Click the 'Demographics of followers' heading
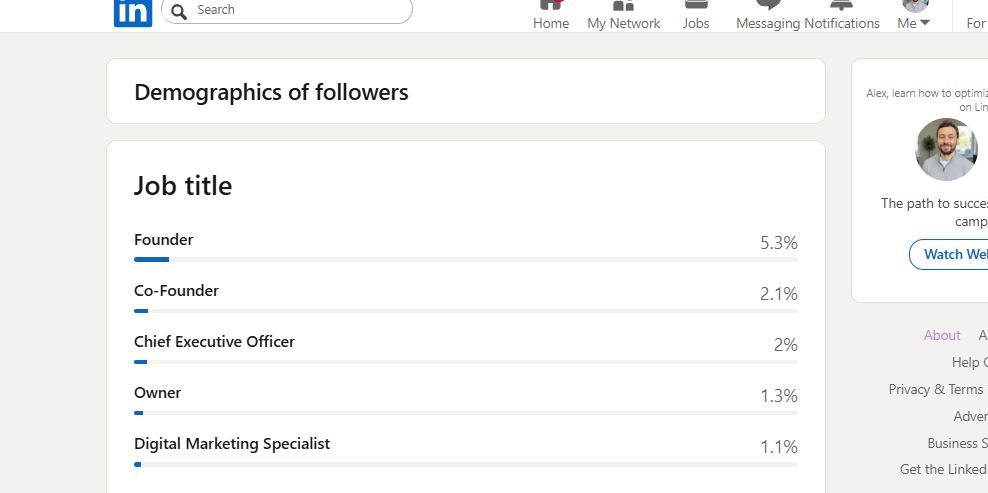 pyautogui.click(x=272, y=92)
